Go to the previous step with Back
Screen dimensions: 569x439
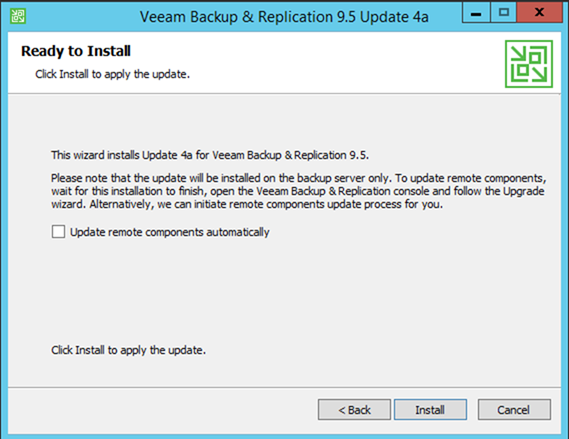coord(354,410)
